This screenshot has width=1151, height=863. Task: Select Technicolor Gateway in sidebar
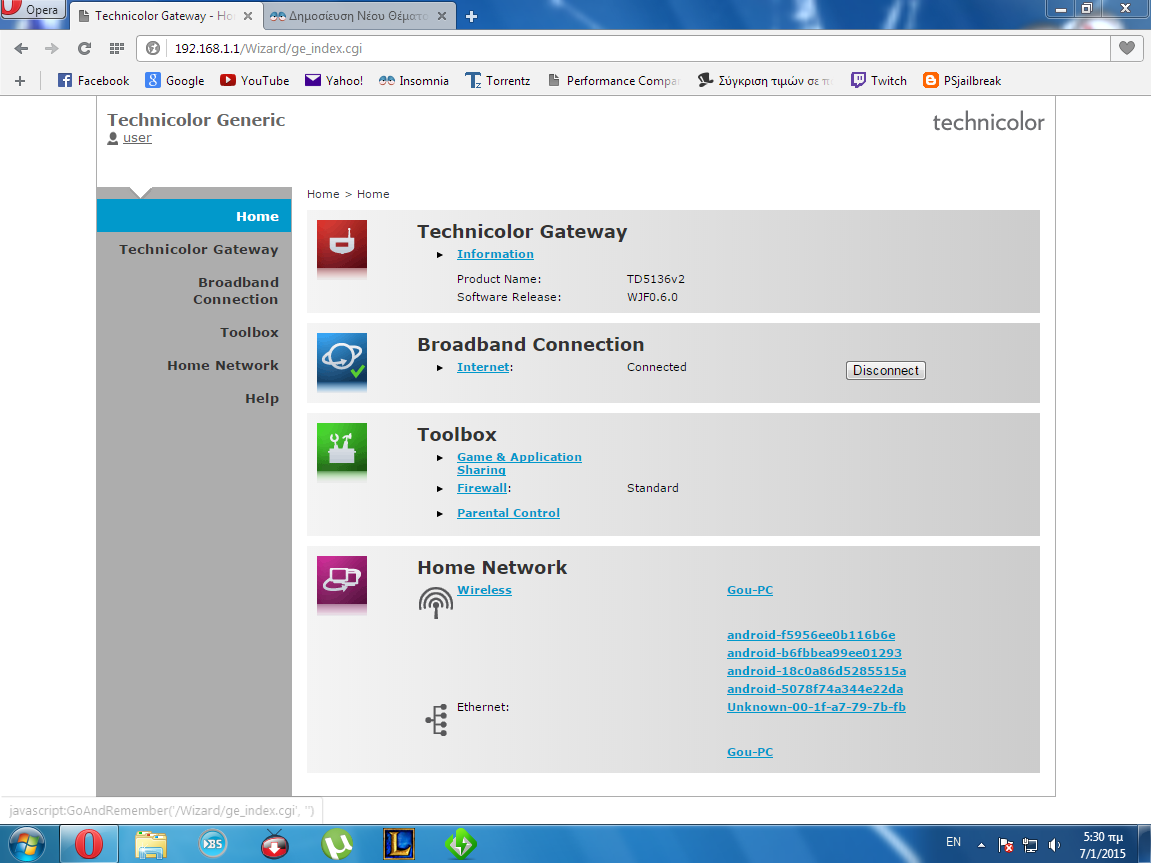198,250
